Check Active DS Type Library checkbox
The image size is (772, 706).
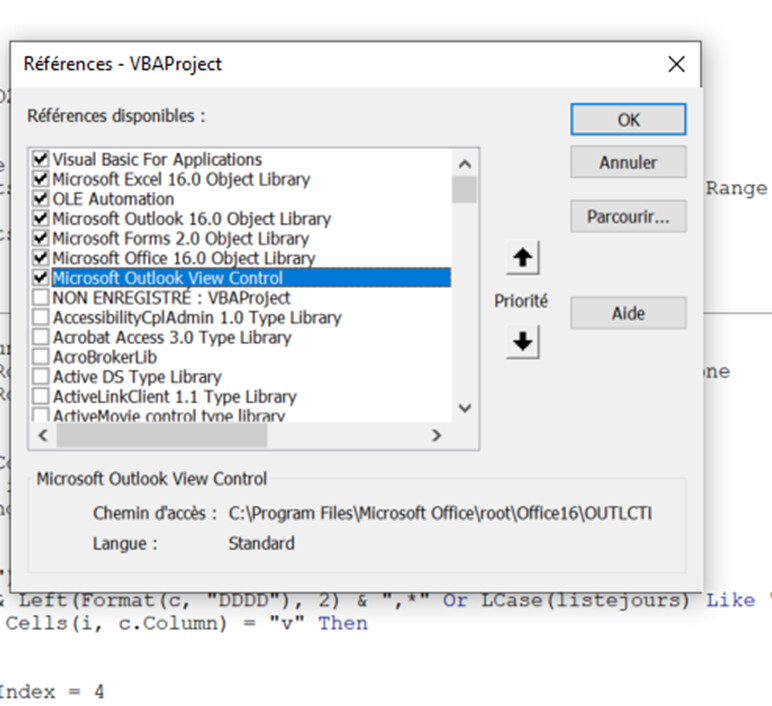click(40, 377)
